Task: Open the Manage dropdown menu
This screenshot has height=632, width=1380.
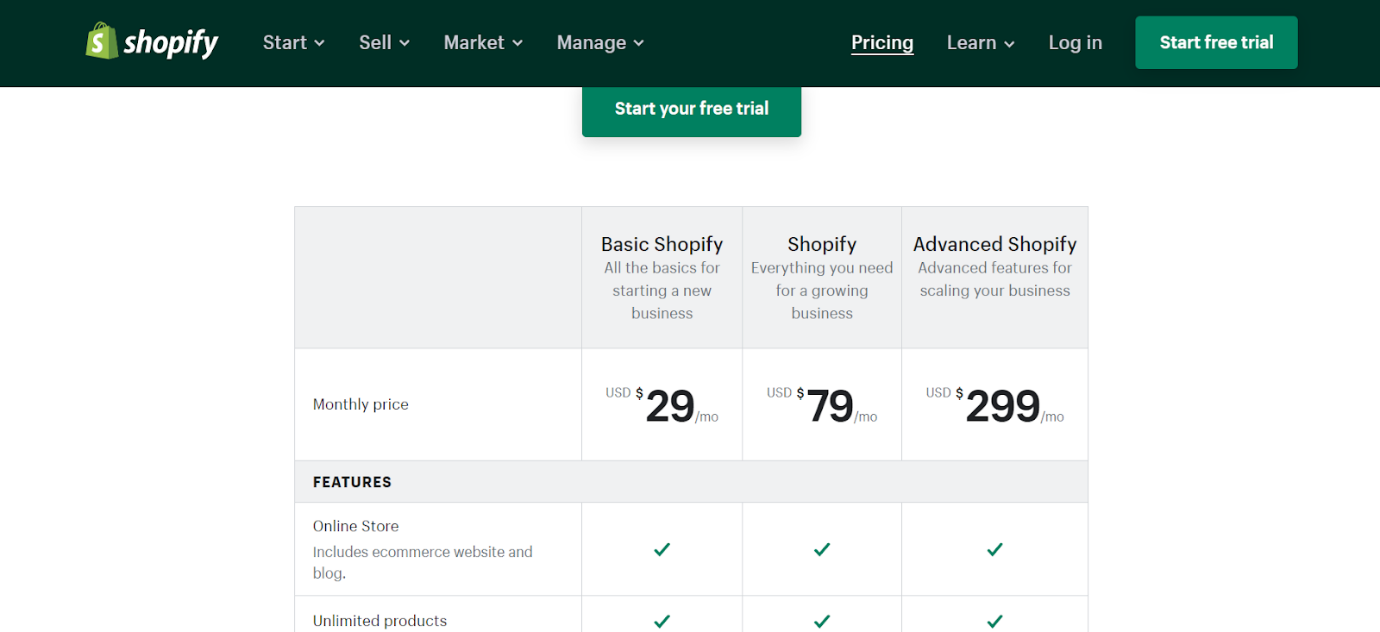Action: (601, 42)
